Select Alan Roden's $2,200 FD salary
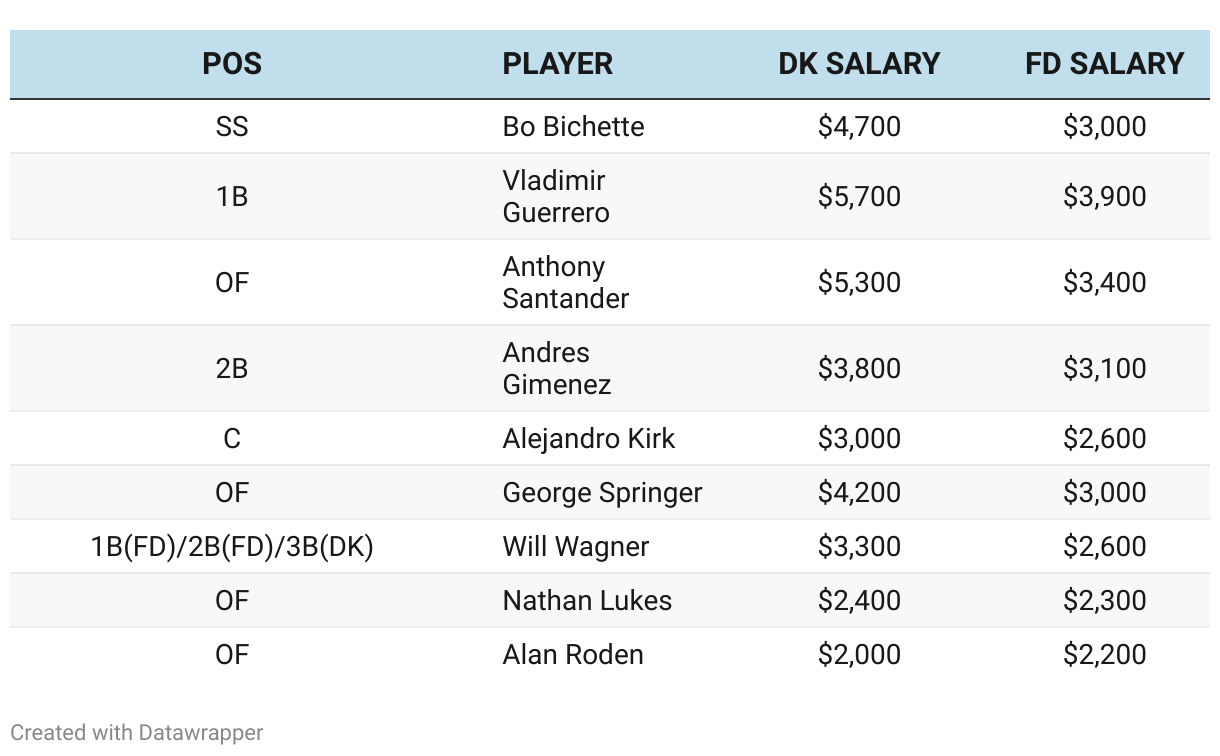Screen dimensions: 1220x756 [x=1104, y=655]
